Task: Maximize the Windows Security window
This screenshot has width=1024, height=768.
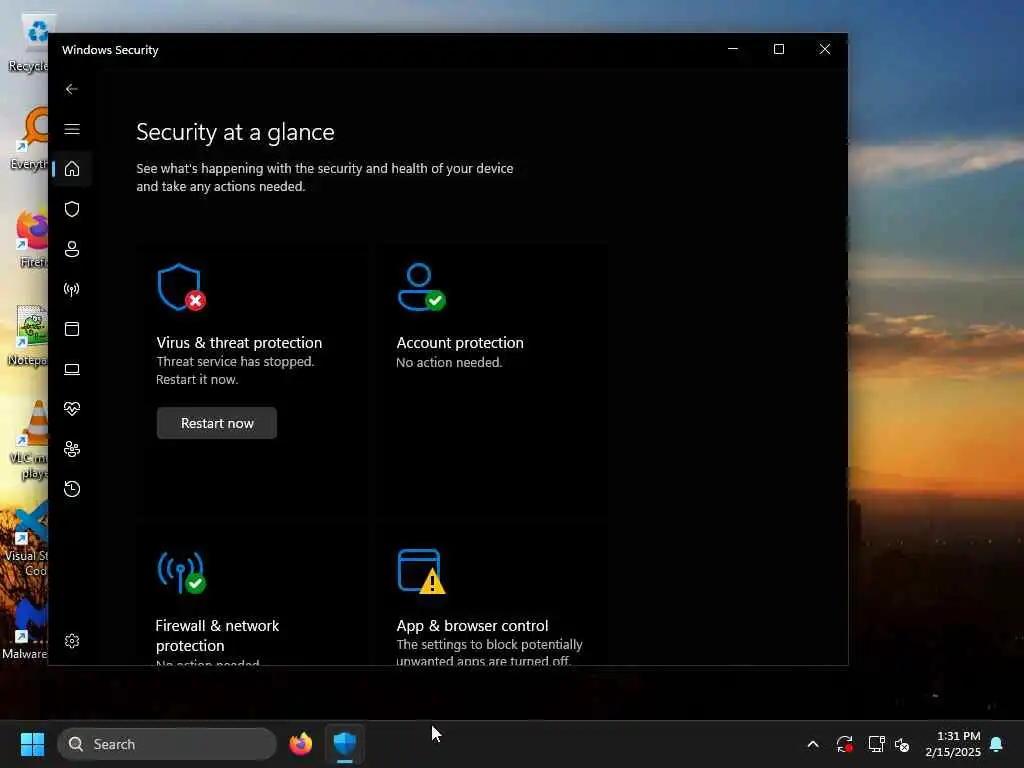Action: pyautogui.click(x=778, y=49)
